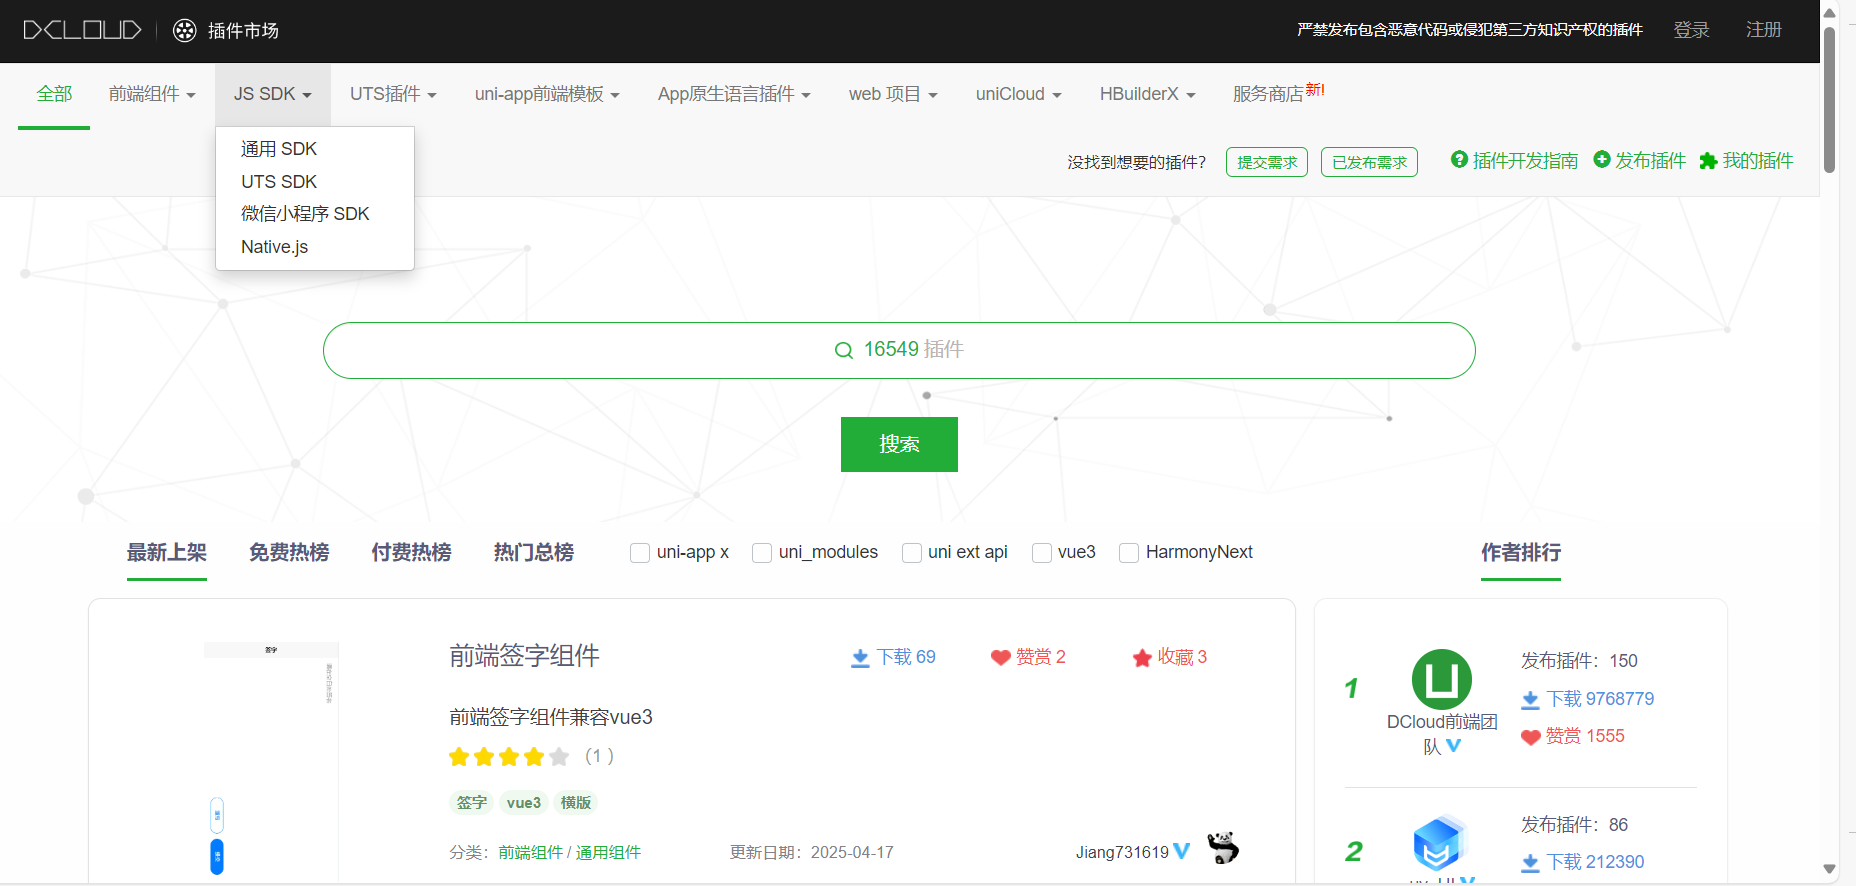Click the download icon next to 下载 69
This screenshot has height=886, width=1856.
pyautogui.click(x=860, y=658)
